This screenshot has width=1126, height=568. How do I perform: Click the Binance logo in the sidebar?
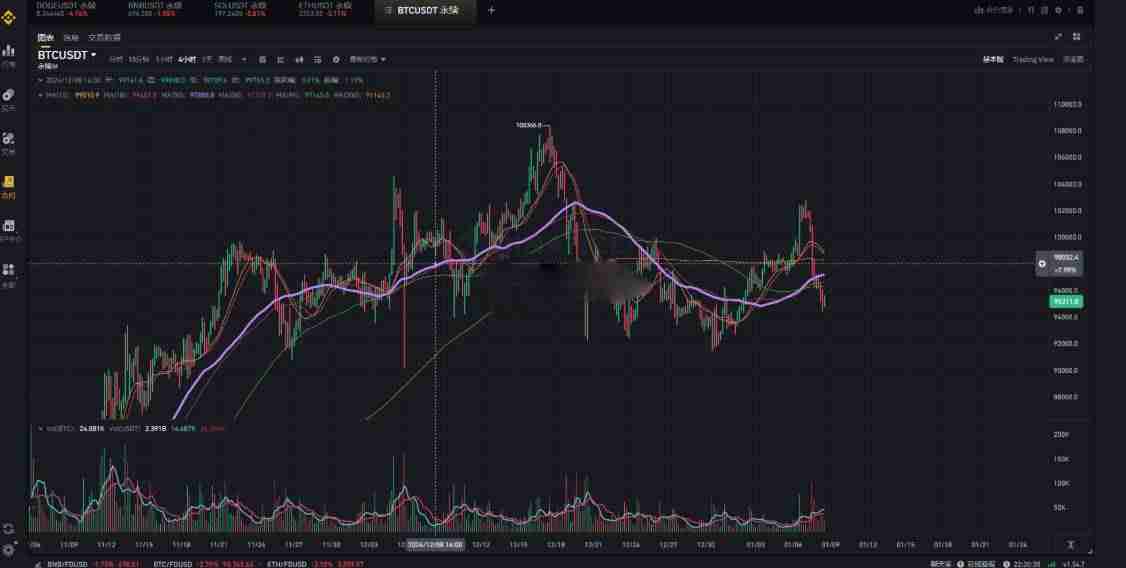[9, 15]
